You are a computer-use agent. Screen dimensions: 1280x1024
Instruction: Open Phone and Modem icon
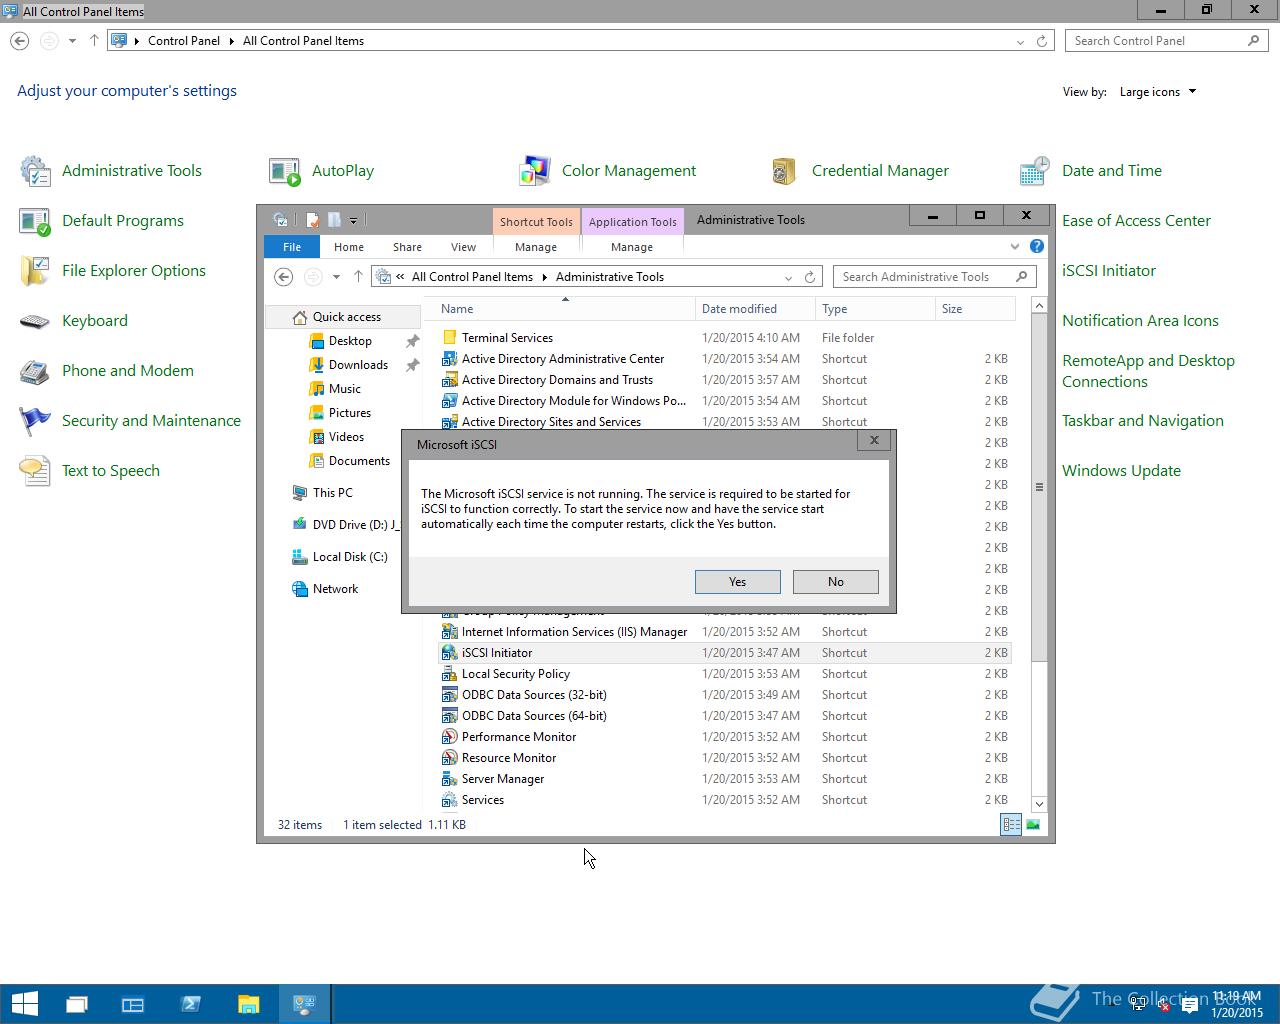[x=35, y=371]
